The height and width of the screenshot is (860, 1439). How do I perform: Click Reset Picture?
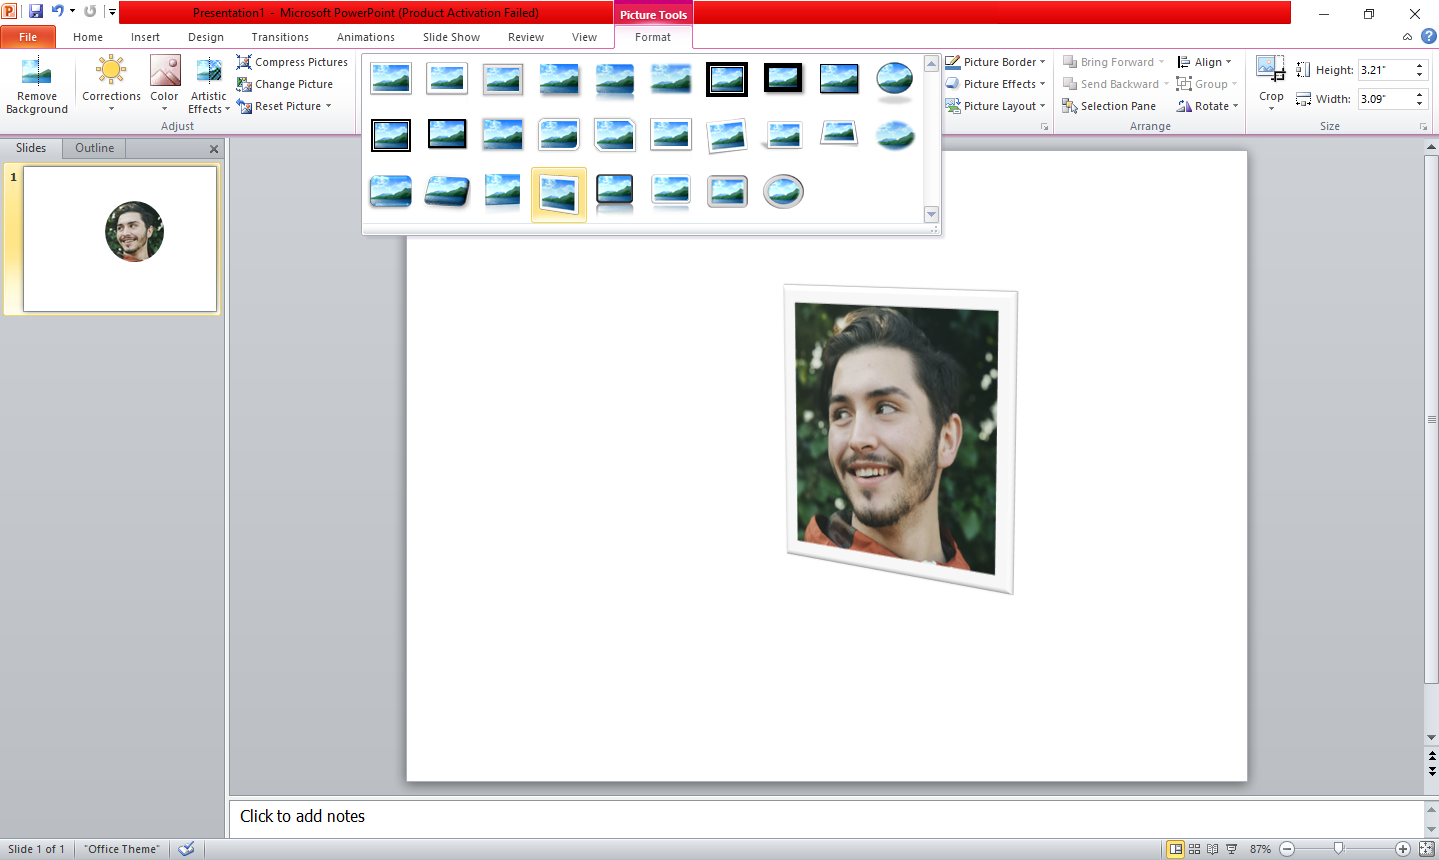[283, 105]
